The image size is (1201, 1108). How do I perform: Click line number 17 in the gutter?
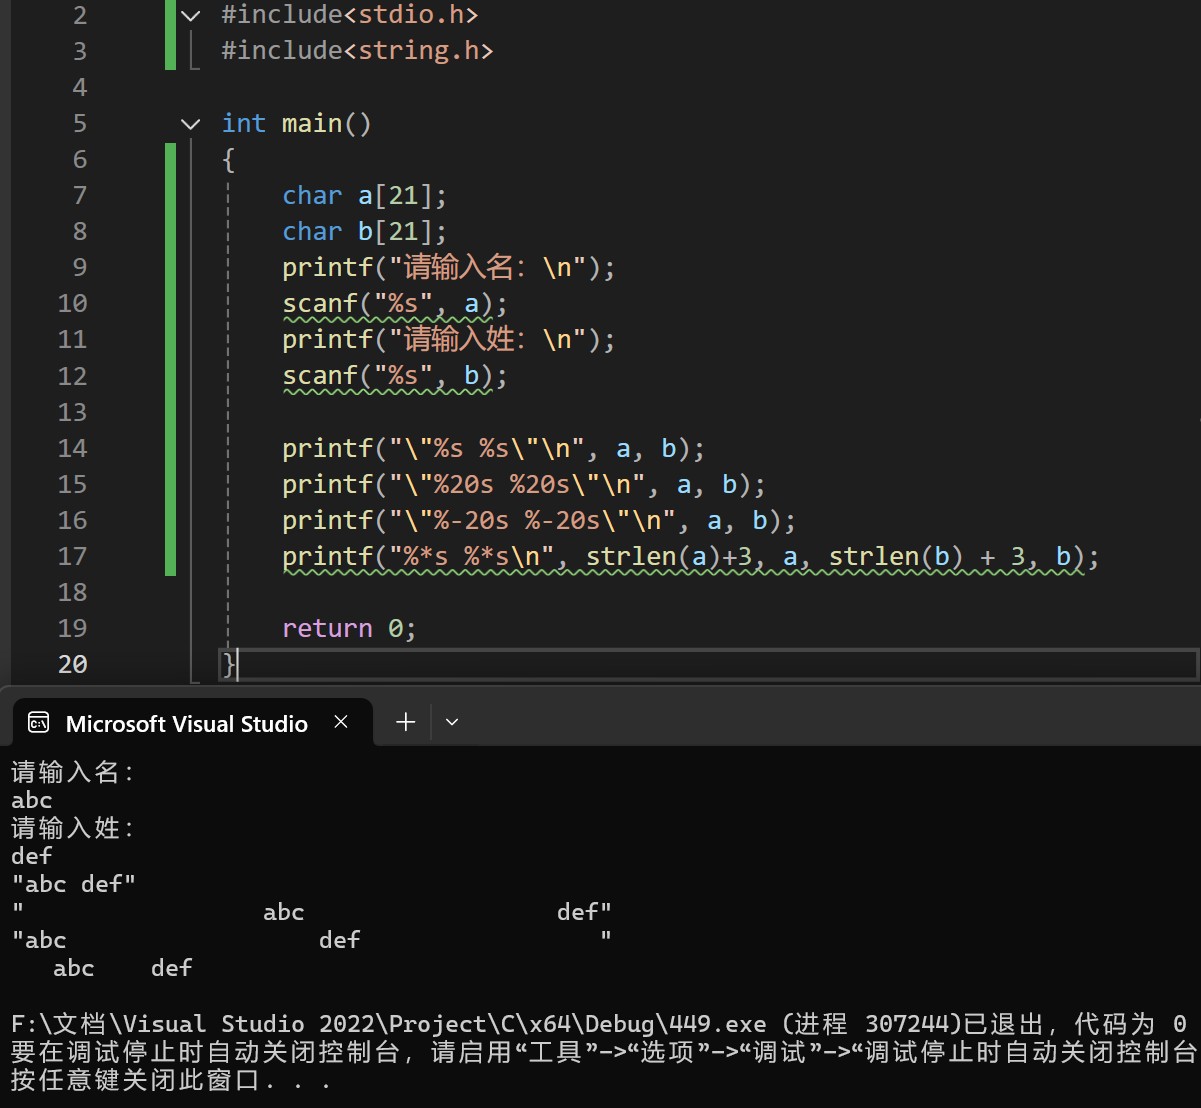[72, 556]
